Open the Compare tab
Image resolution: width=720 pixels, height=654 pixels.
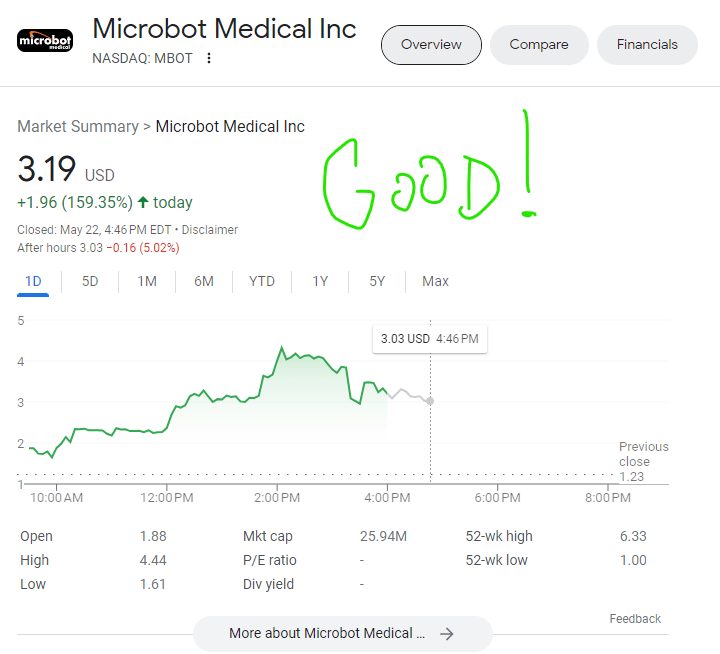538,45
